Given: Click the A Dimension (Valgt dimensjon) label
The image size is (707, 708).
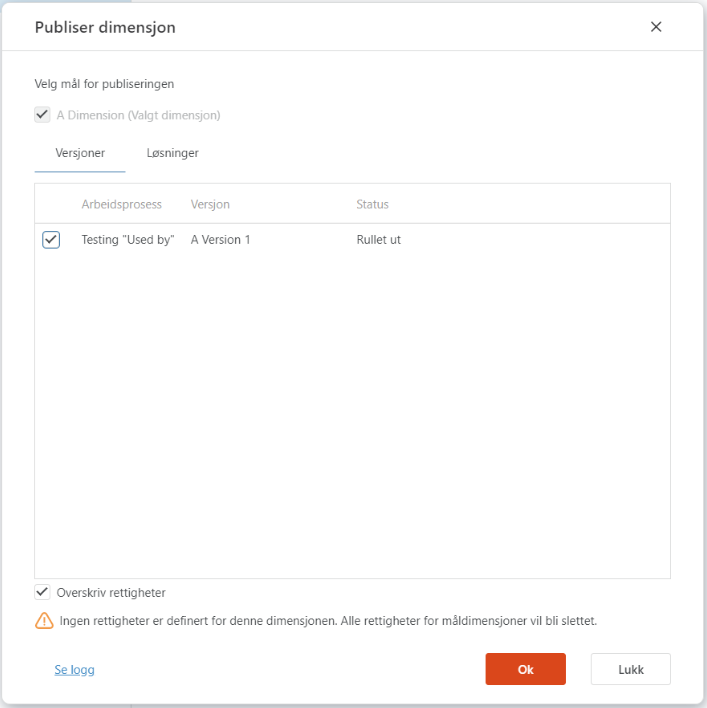Looking at the screenshot, I should tap(138, 115).
